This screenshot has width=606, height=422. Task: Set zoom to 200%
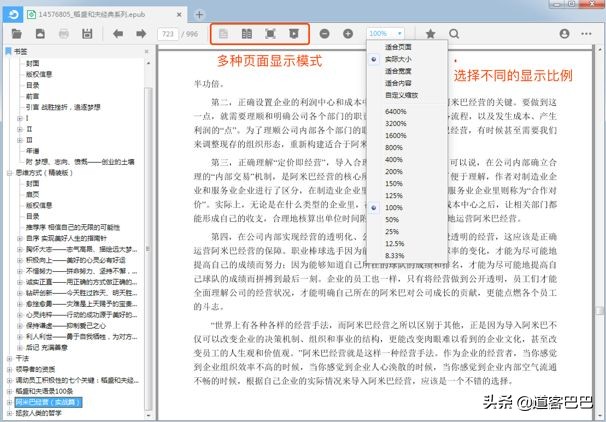click(394, 172)
